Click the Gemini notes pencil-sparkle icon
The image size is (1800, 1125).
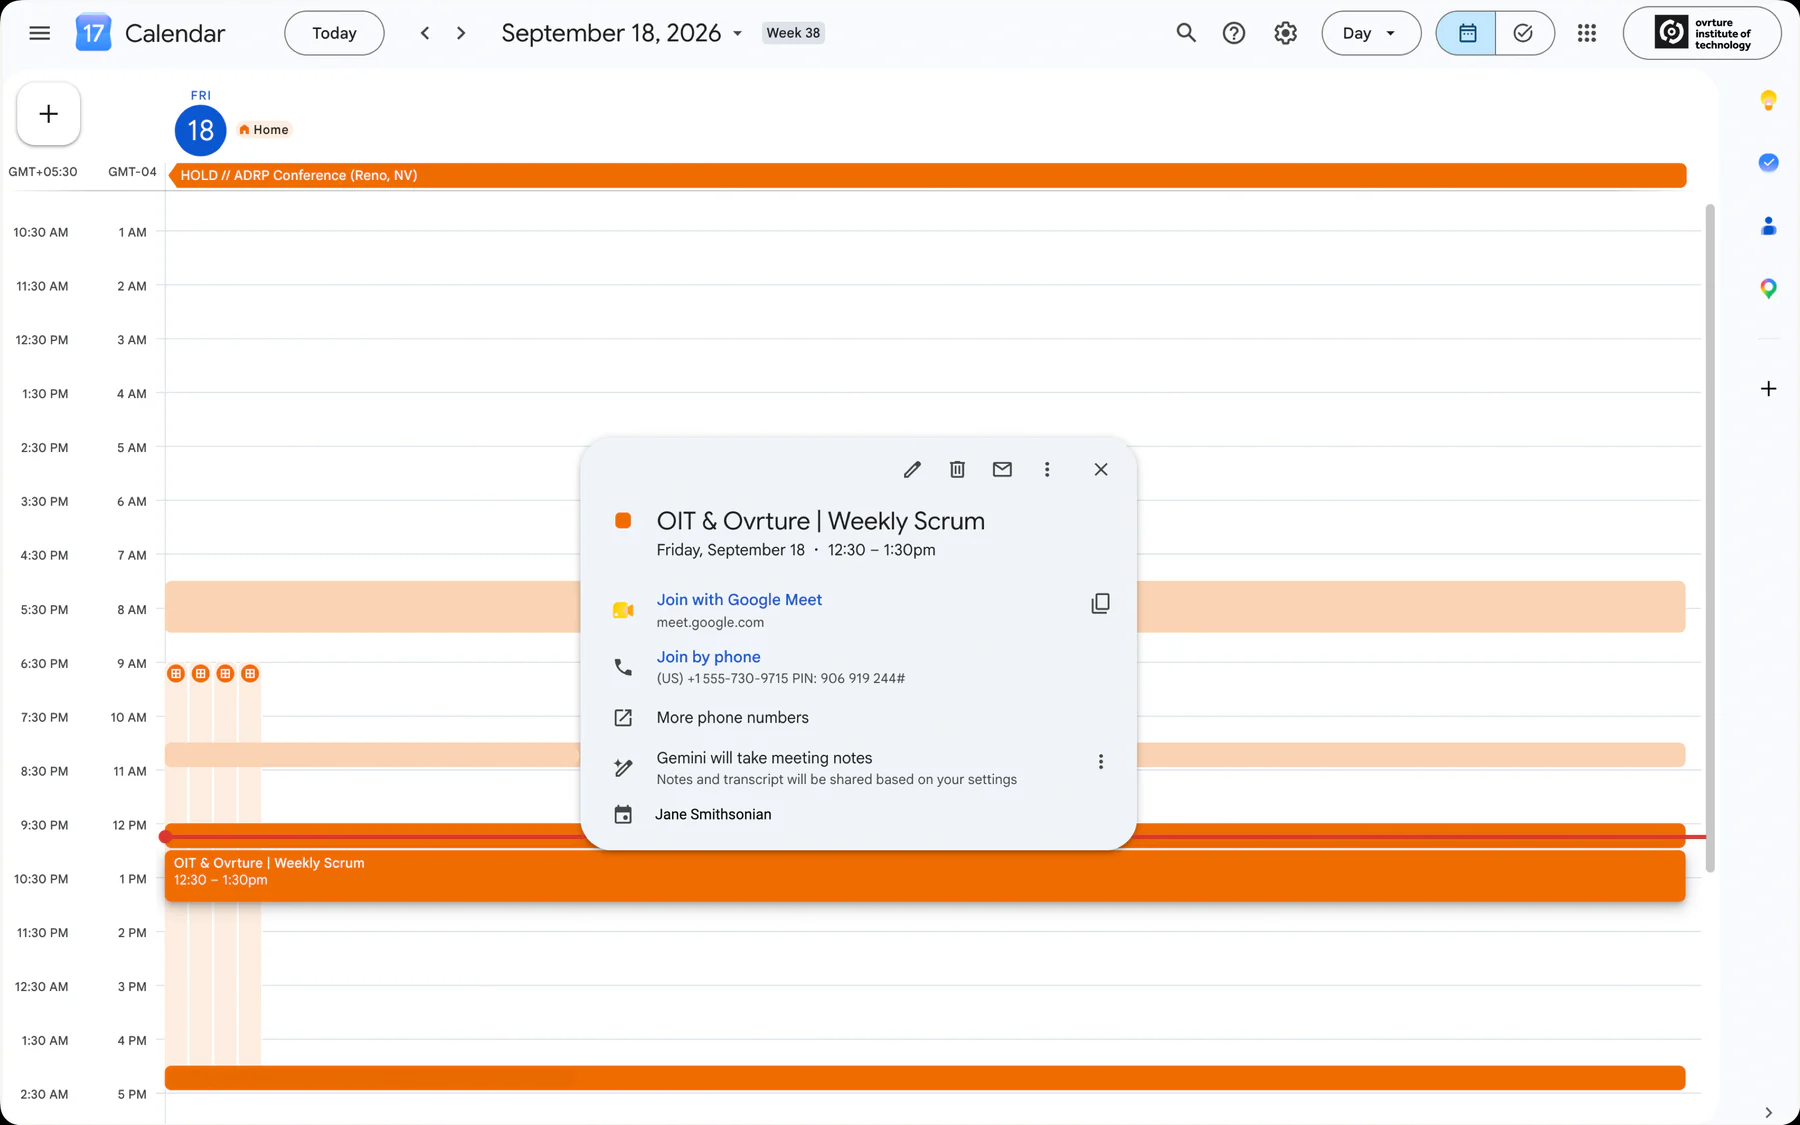(623, 767)
